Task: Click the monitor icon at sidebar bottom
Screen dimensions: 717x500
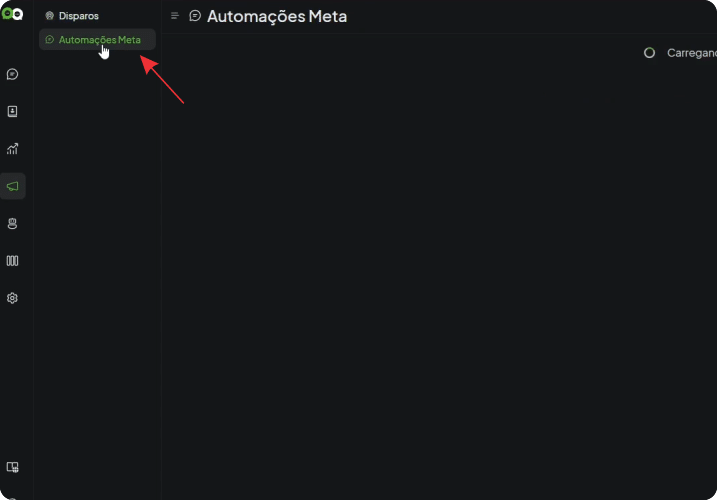Action: tap(12, 467)
